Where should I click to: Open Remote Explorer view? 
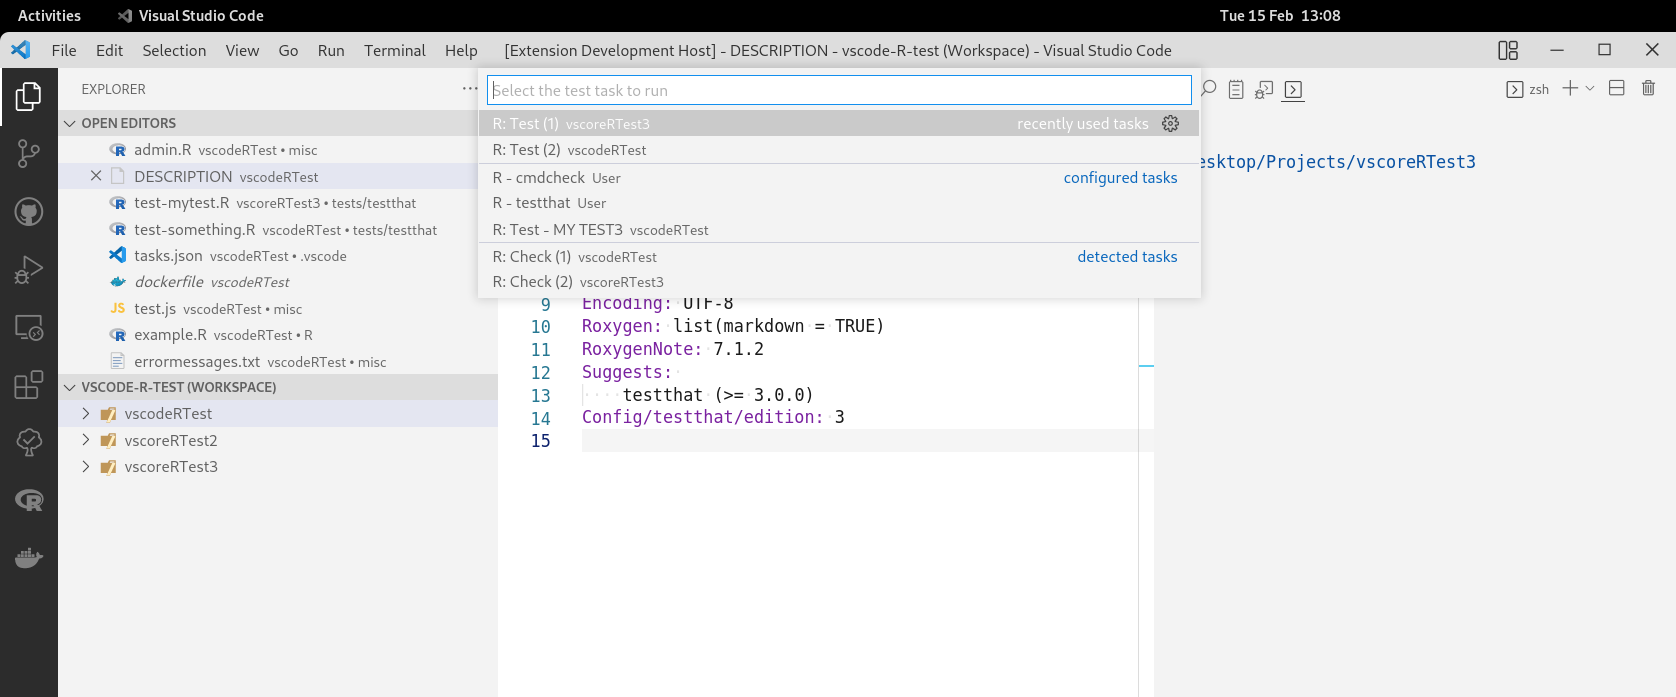pyautogui.click(x=29, y=327)
